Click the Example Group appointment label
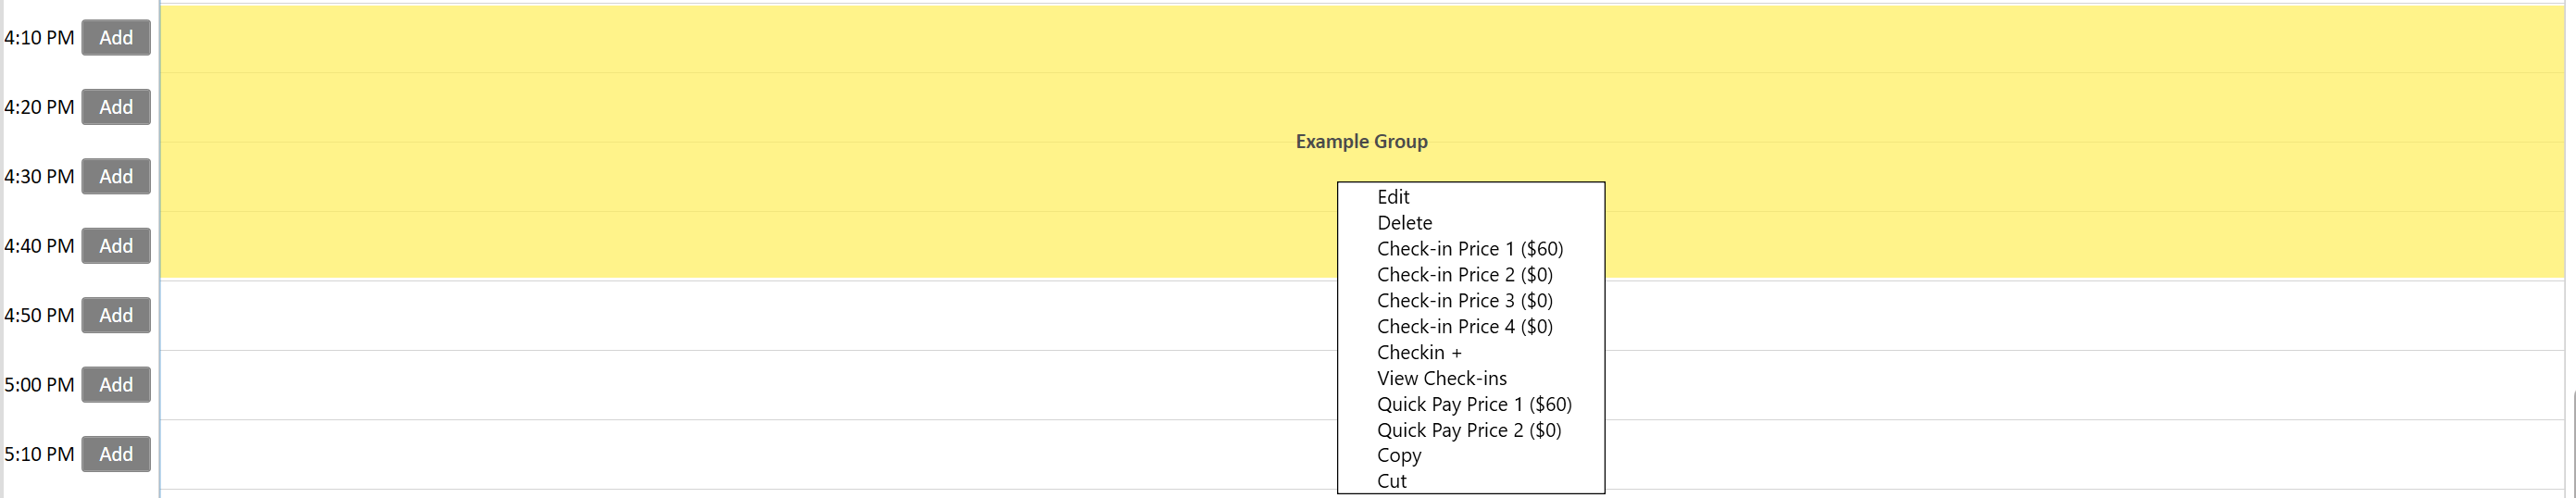2576x498 pixels. point(1361,142)
